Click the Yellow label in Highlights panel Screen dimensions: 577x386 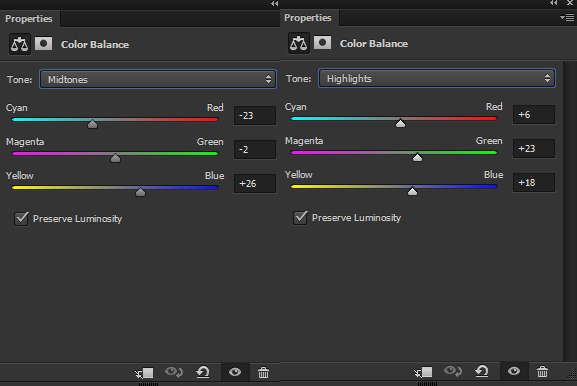click(298, 174)
